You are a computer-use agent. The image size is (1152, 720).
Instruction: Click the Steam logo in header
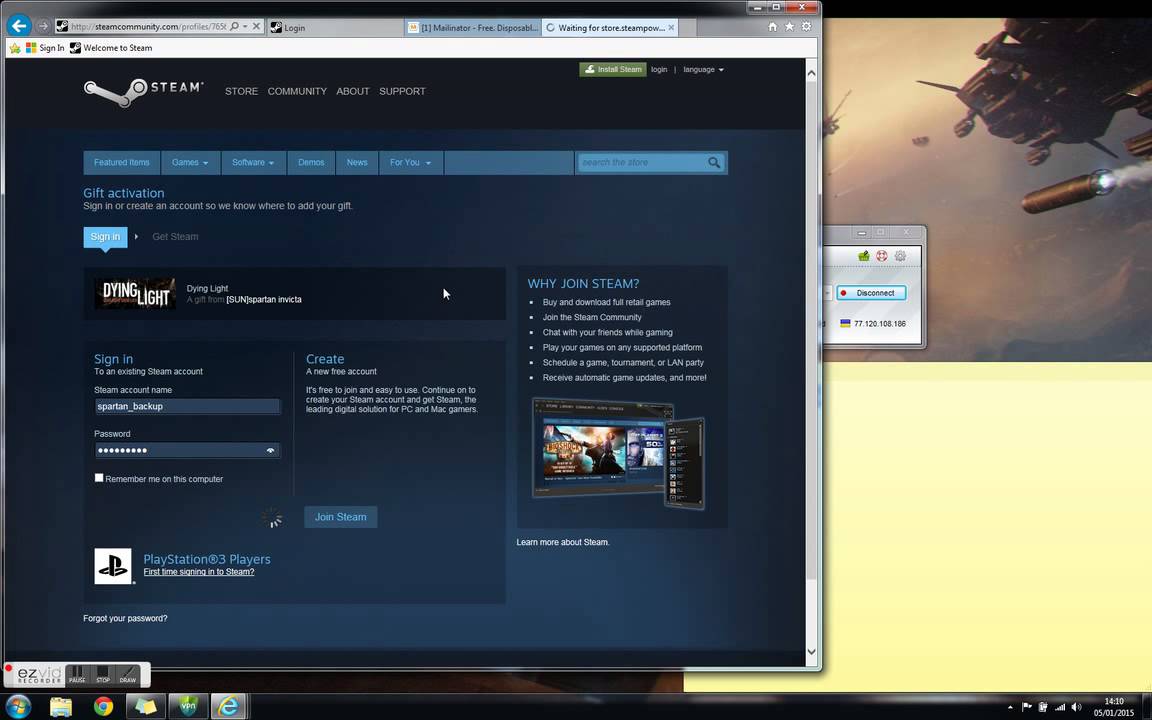click(143, 91)
